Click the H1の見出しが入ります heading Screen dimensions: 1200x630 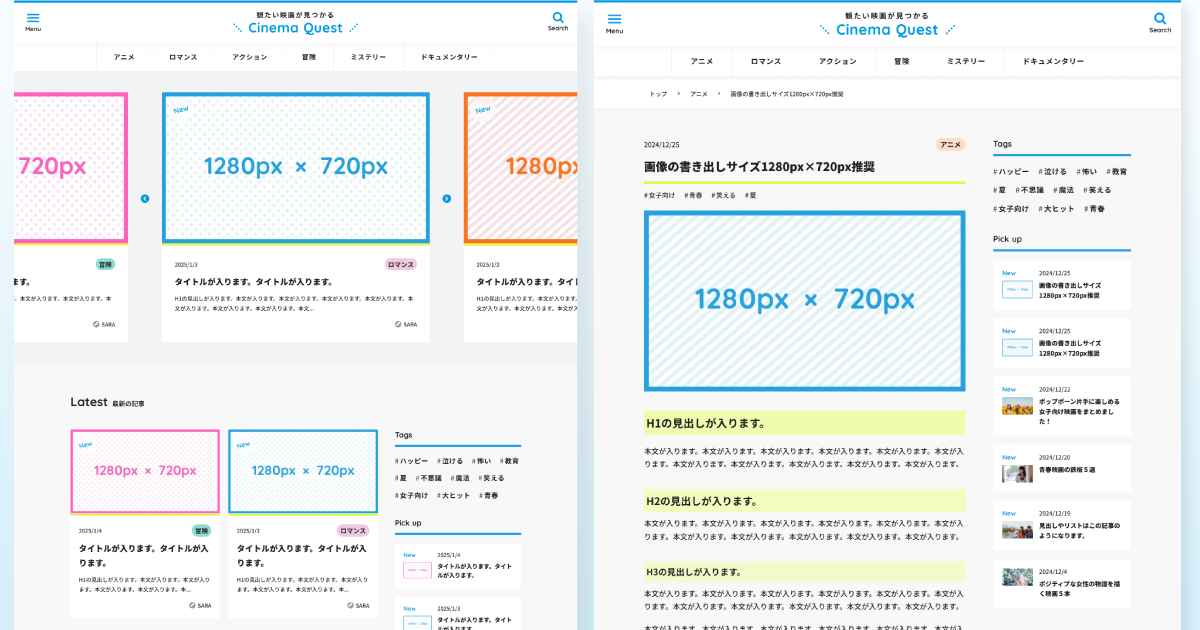coord(804,423)
